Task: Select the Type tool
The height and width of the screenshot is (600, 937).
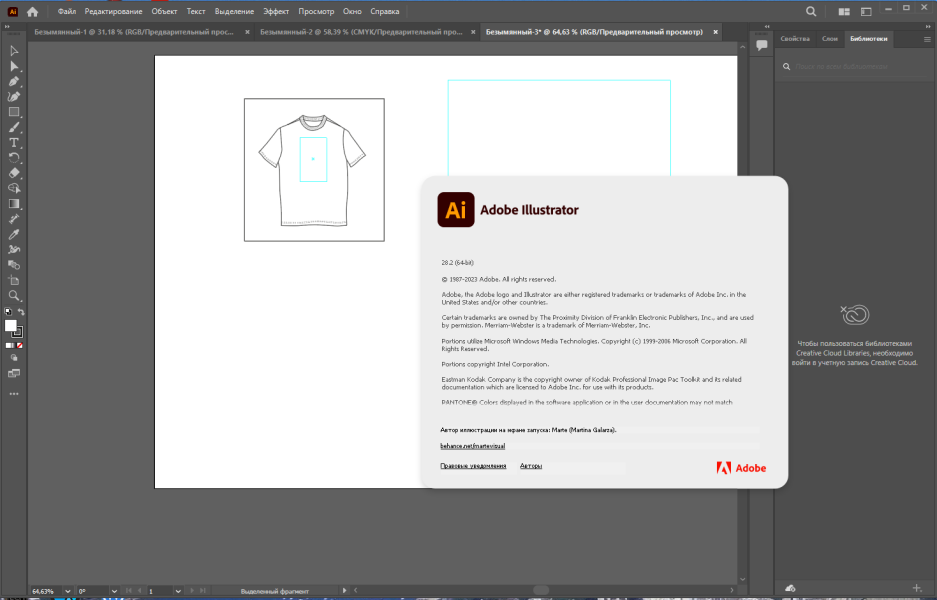Action: [x=14, y=142]
